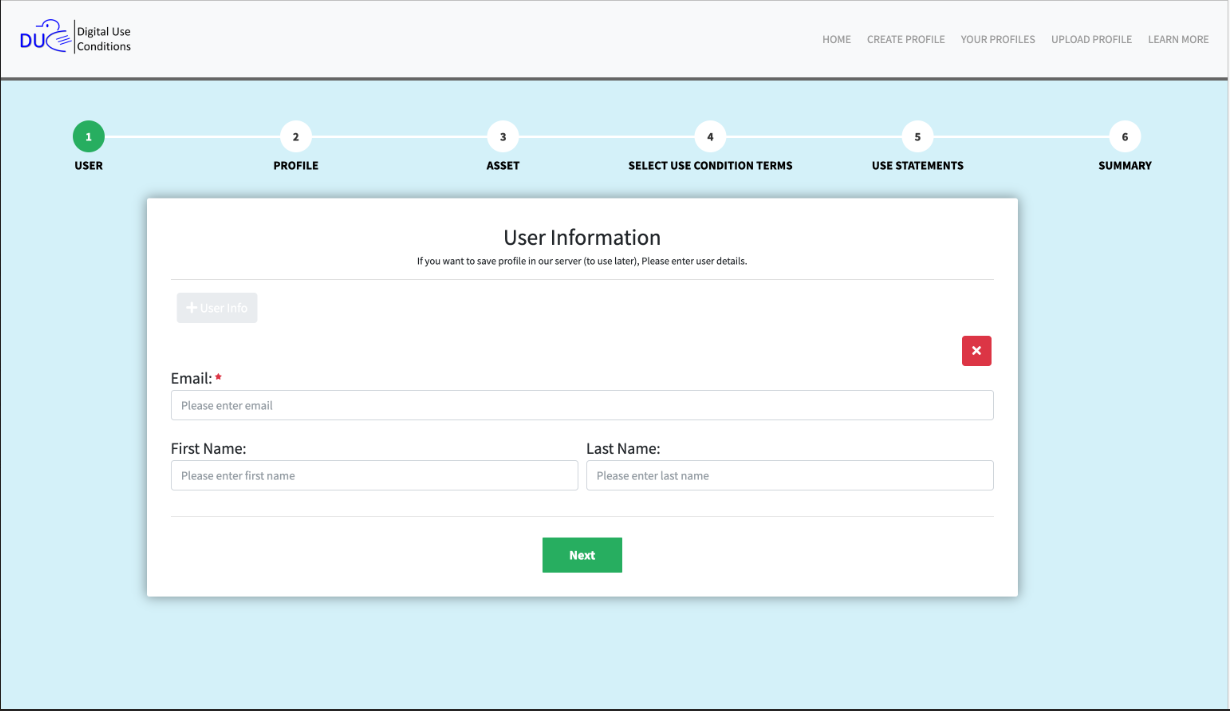1230x711 pixels.
Task: Go to step 2 Profile circle
Action: coord(295,137)
